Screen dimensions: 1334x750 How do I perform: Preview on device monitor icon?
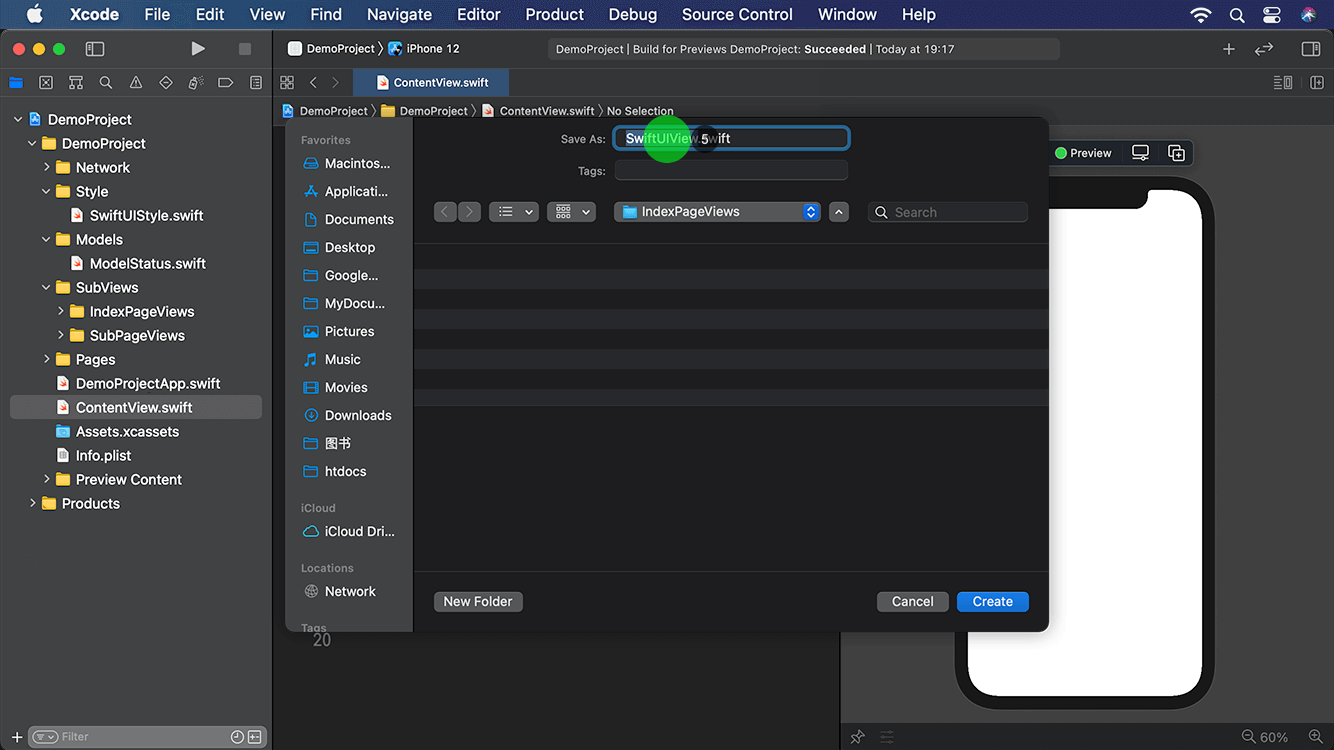pos(1140,153)
